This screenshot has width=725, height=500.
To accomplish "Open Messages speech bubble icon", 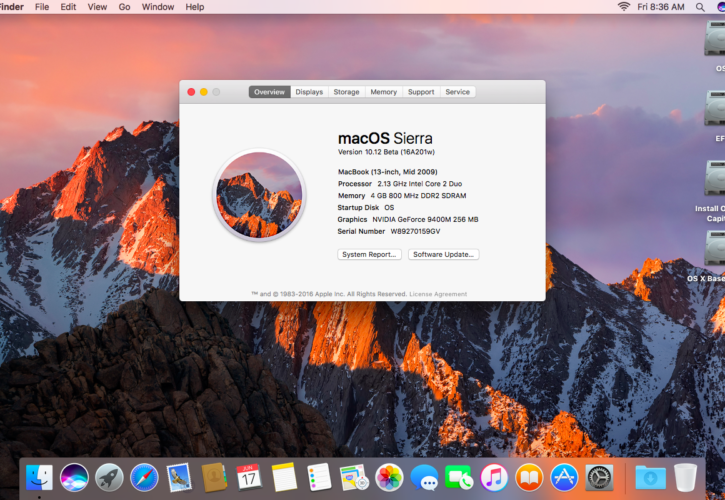I will tap(424, 477).
